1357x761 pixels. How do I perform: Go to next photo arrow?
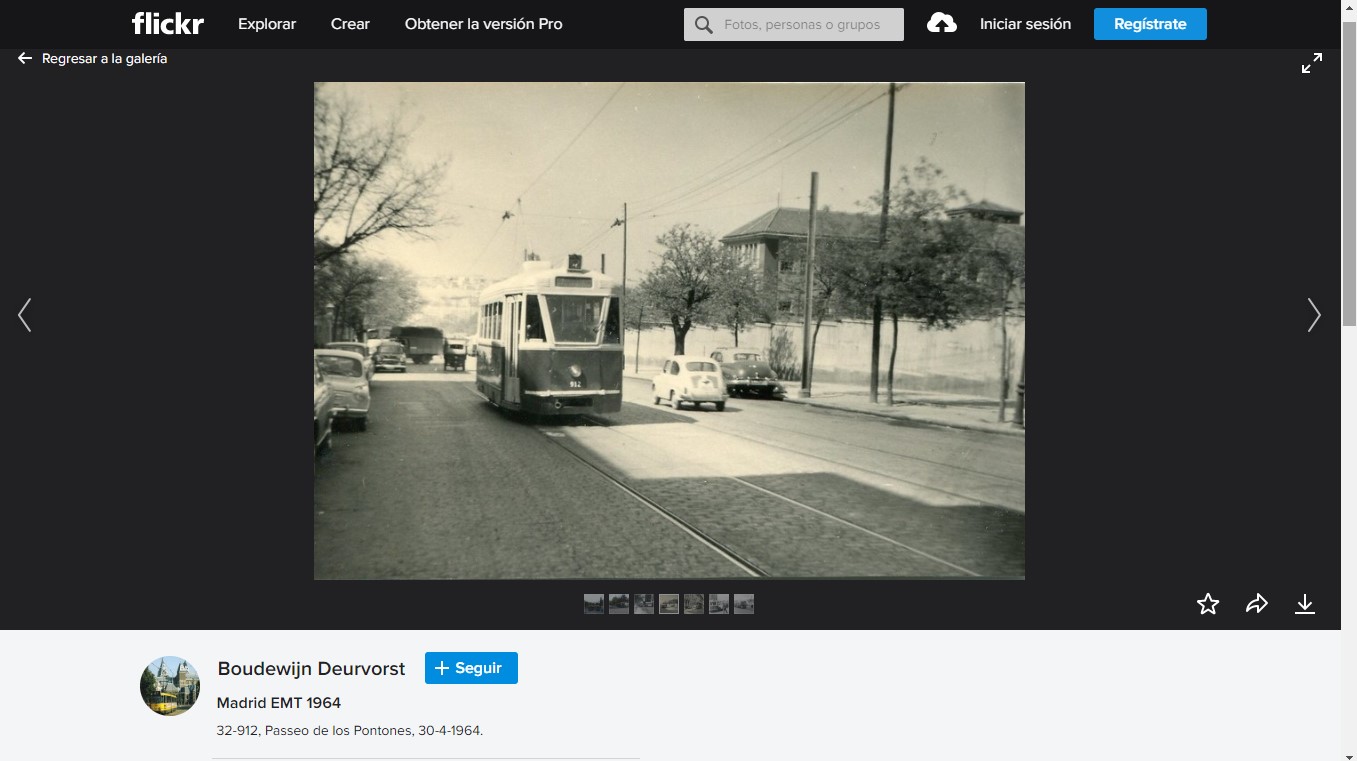tap(1314, 315)
